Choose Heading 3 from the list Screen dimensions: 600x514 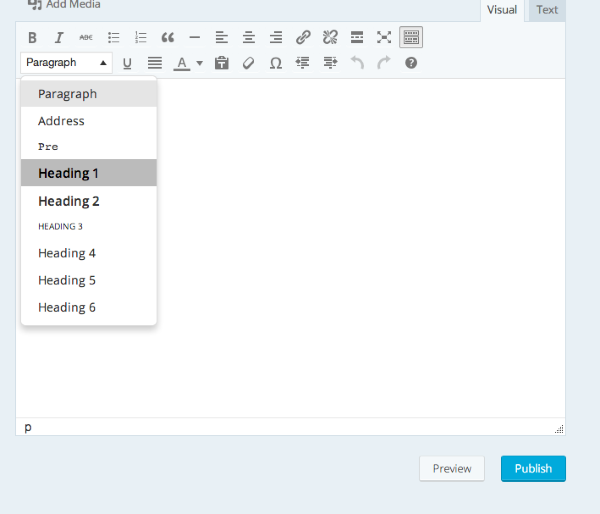tap(89, 227)
